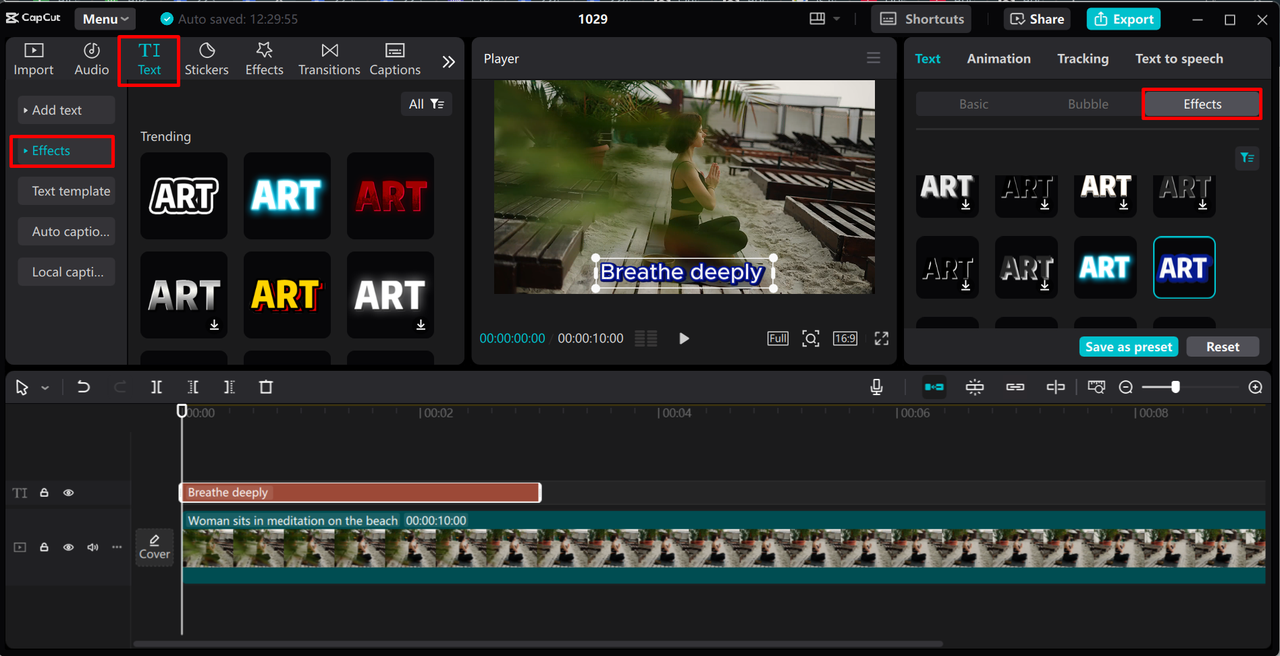The width and height of the screenshot is (1280, 656).
Task: Select the Bubble sub-tab
Action: (x=1088, y=104)
